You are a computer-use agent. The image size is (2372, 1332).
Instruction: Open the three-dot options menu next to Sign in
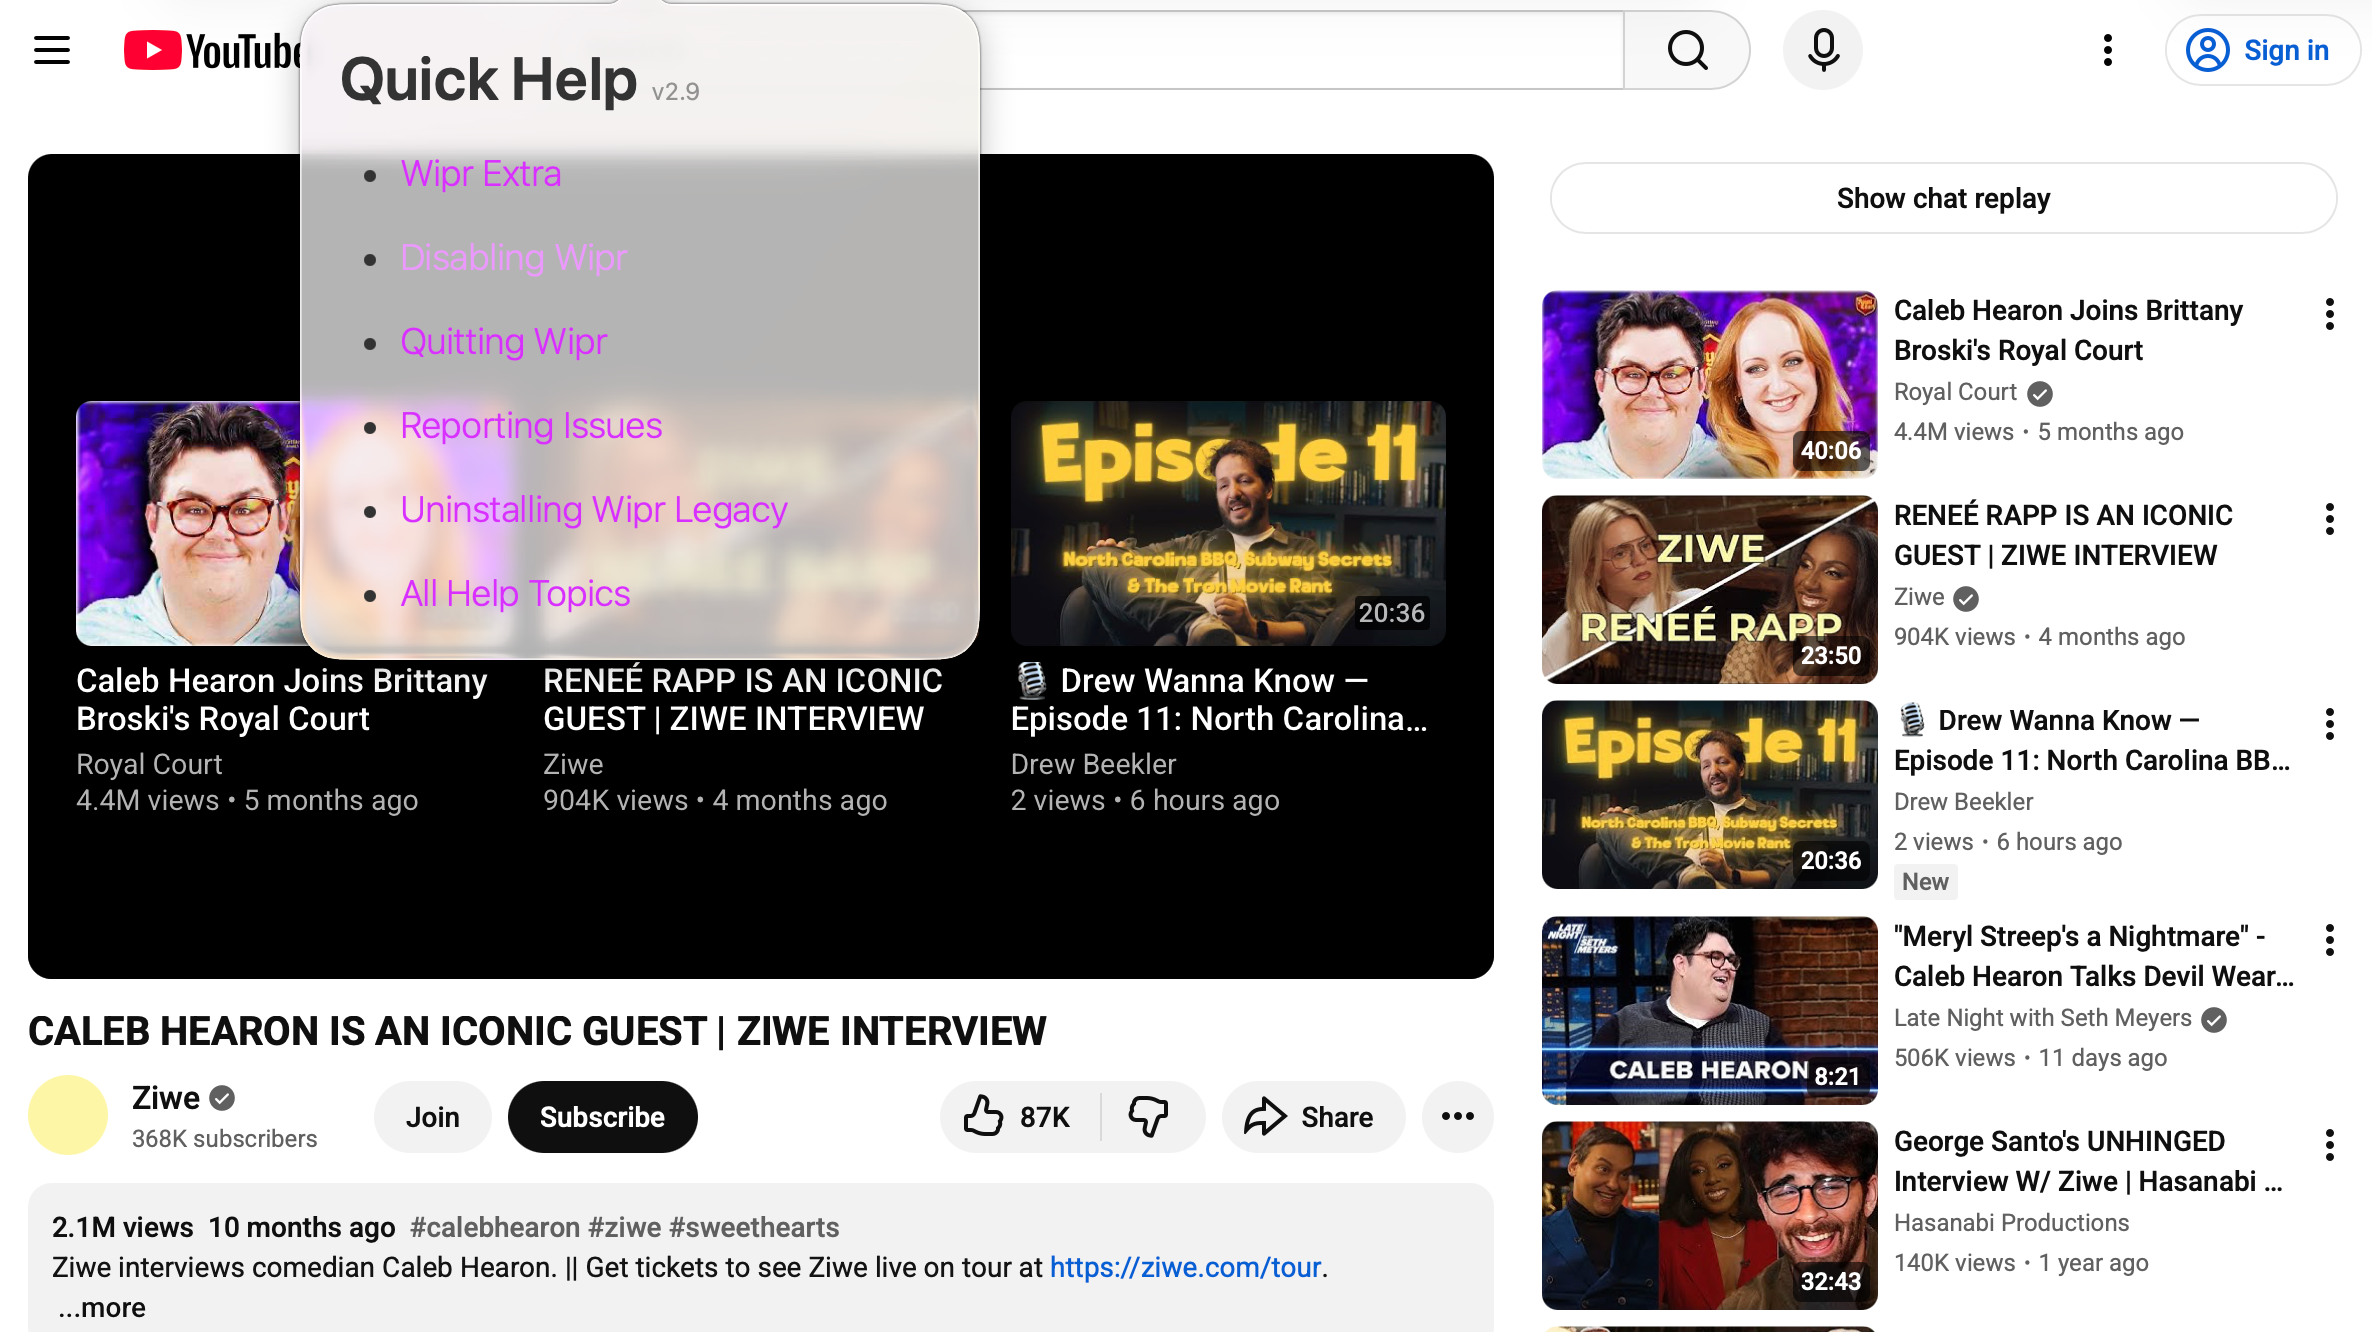[x=2107, y=50]
